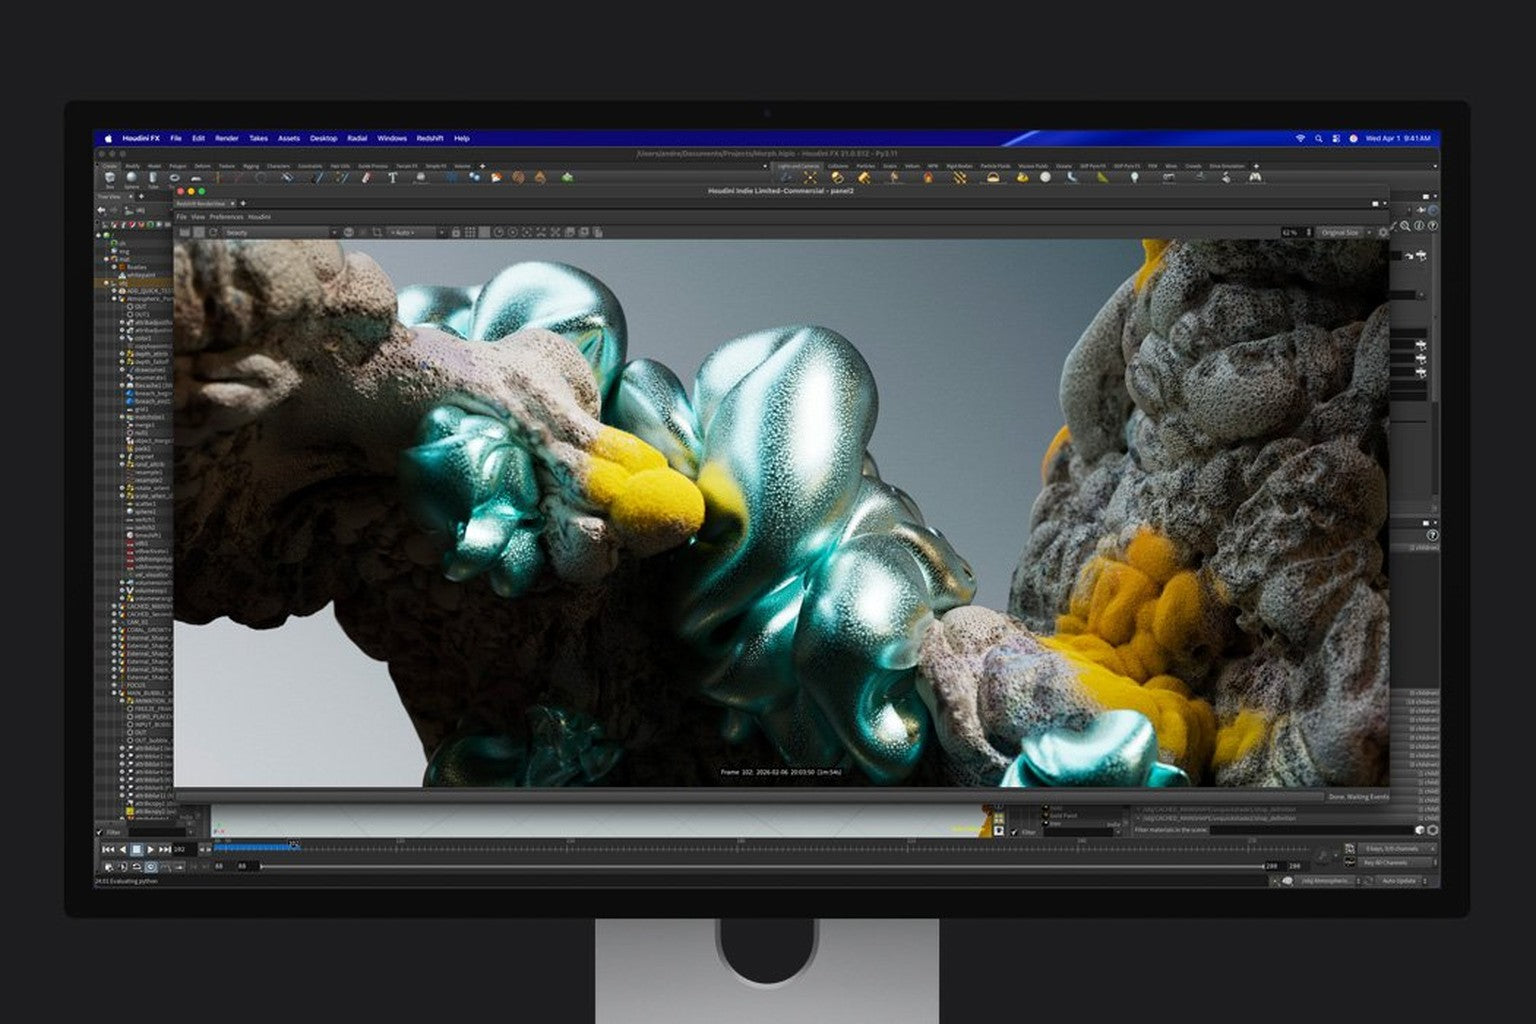
Task: Open the Wi-Fi status menu
Action: point(1300,138)
